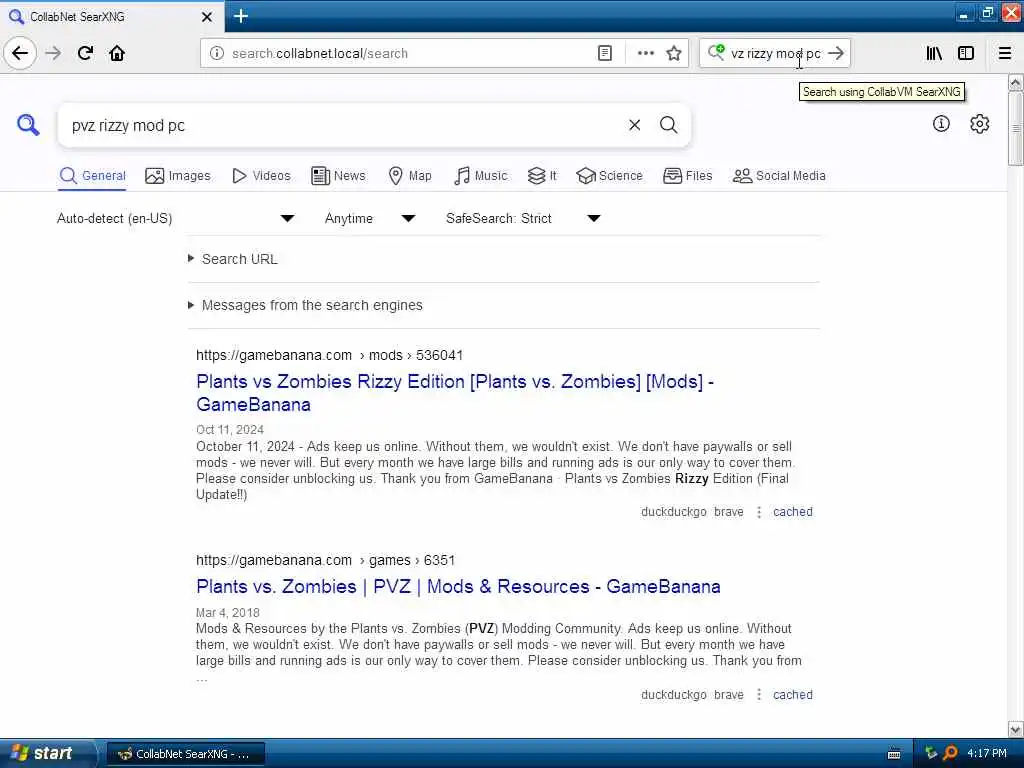Click the SearXNG logo magnifier

click(28, 124)
